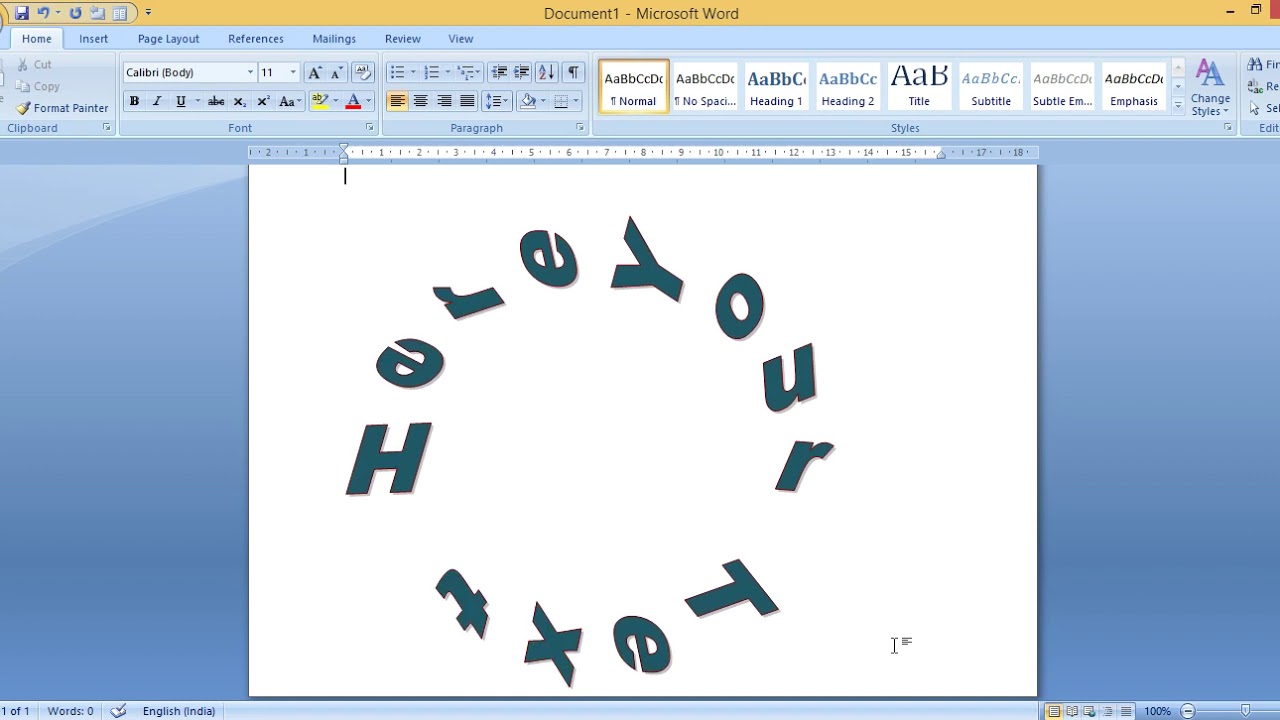Apply the Title style
Image resolution: width=1280 pixels, height=720 pixels.
pos(919,87)
